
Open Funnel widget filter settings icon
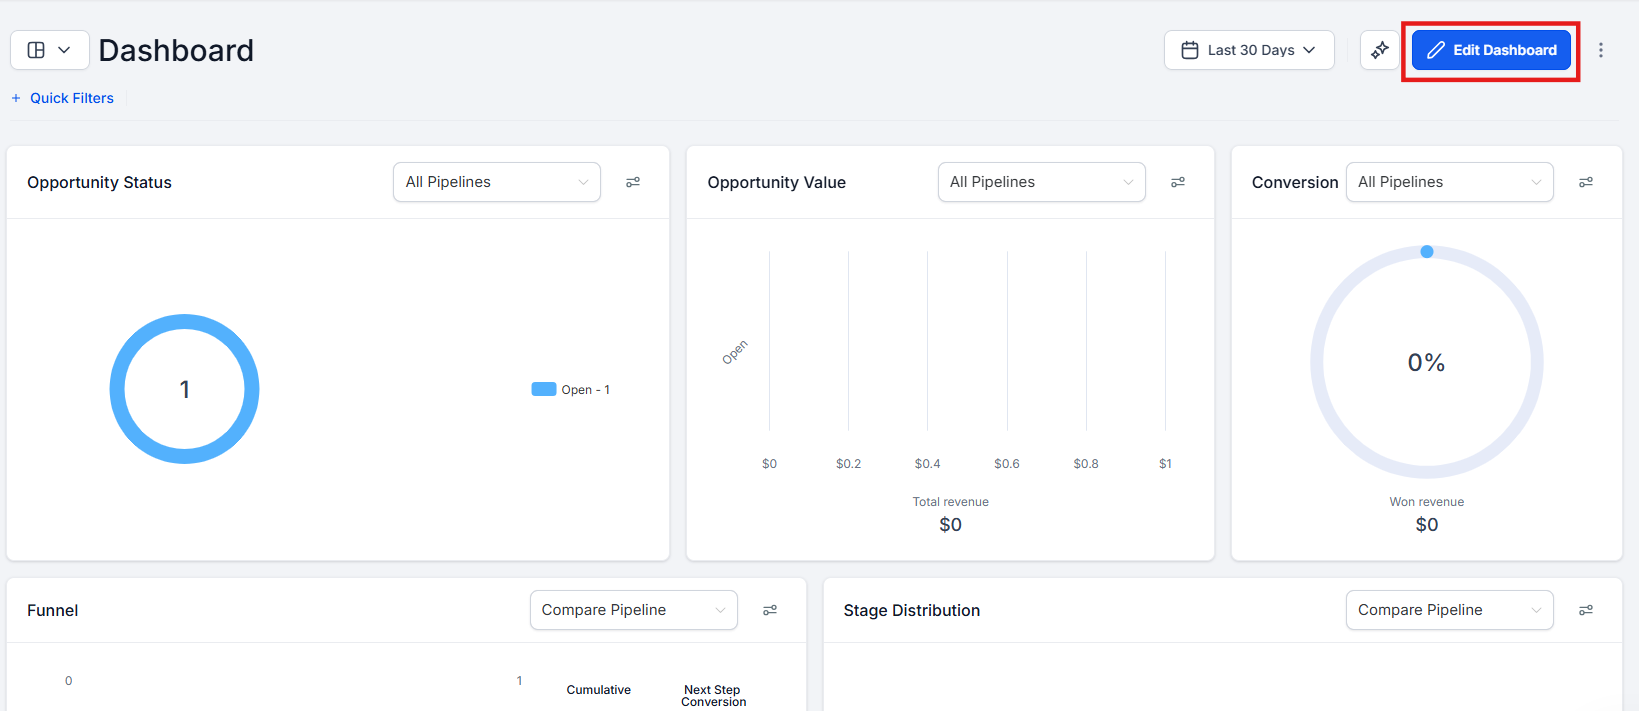coord(770,610)
